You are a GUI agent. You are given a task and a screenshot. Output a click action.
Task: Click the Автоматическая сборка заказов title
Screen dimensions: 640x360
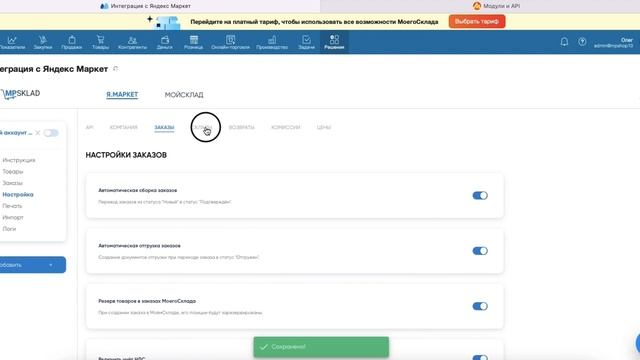(138, 190)
